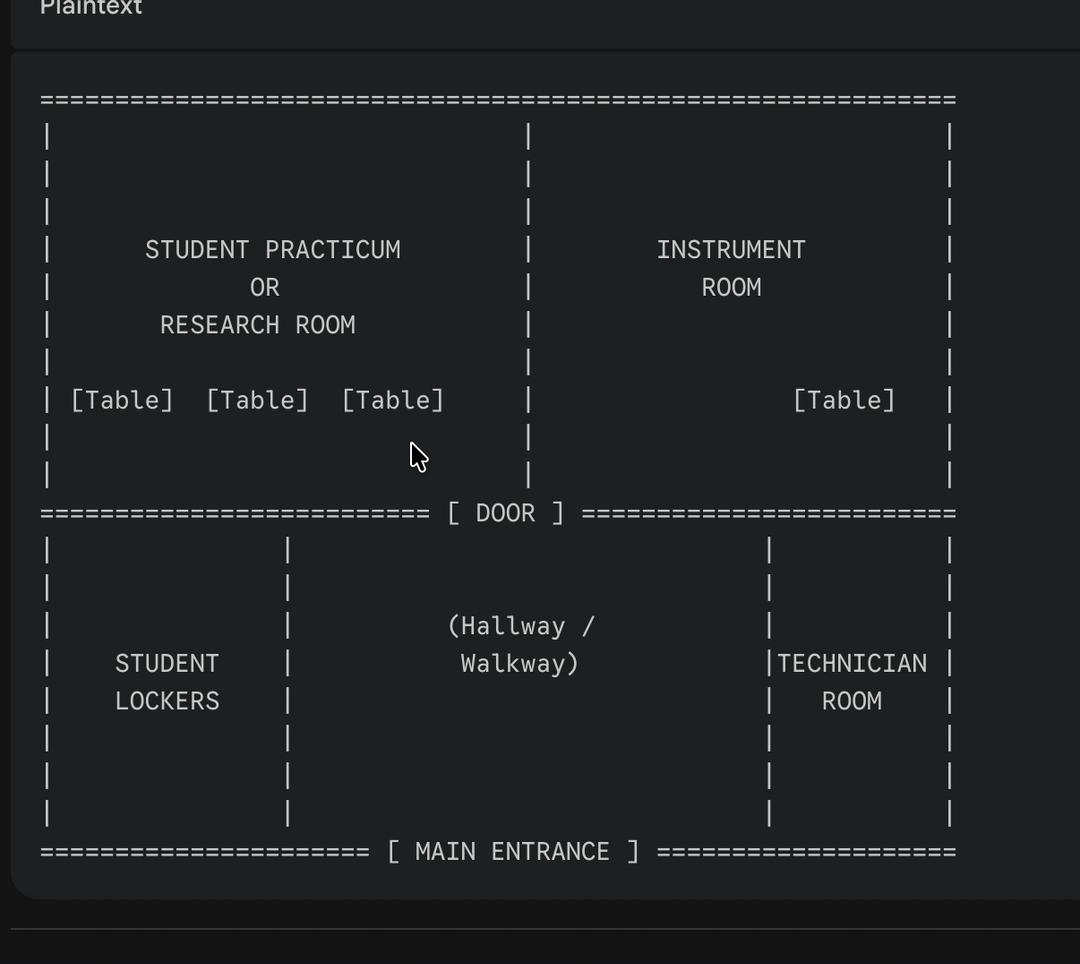Click the Walkway) text
This screenshot has width=1080, height=964.
pyautogui.click(x=519, y=664)
